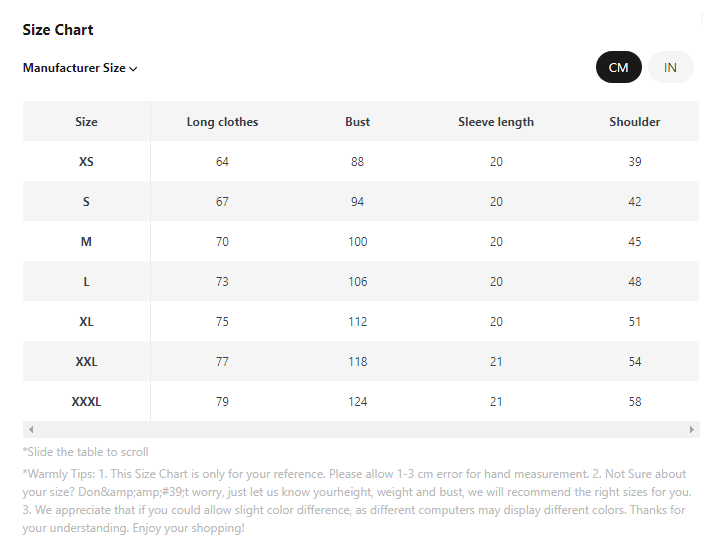Screen dimensions: 703x542
Task: Click the L size row label
Action: coord(86,281)
